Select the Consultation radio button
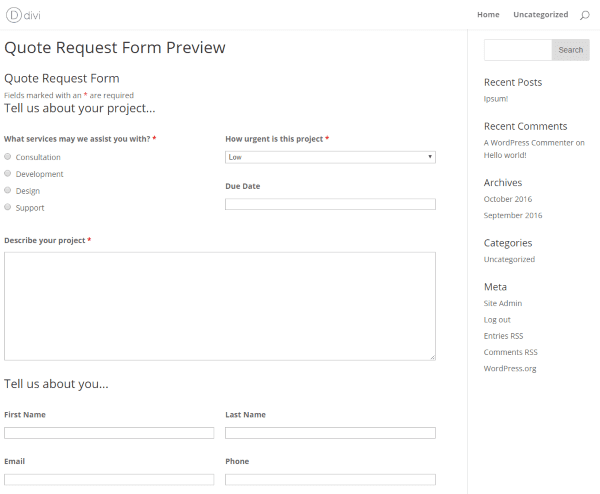The image size is (600, 494). 8,157
